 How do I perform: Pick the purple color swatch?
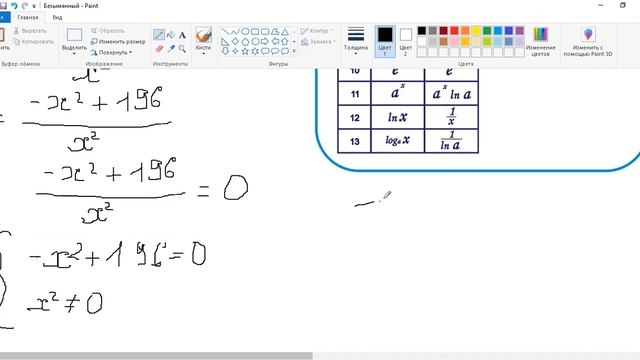tap(519, 31)
